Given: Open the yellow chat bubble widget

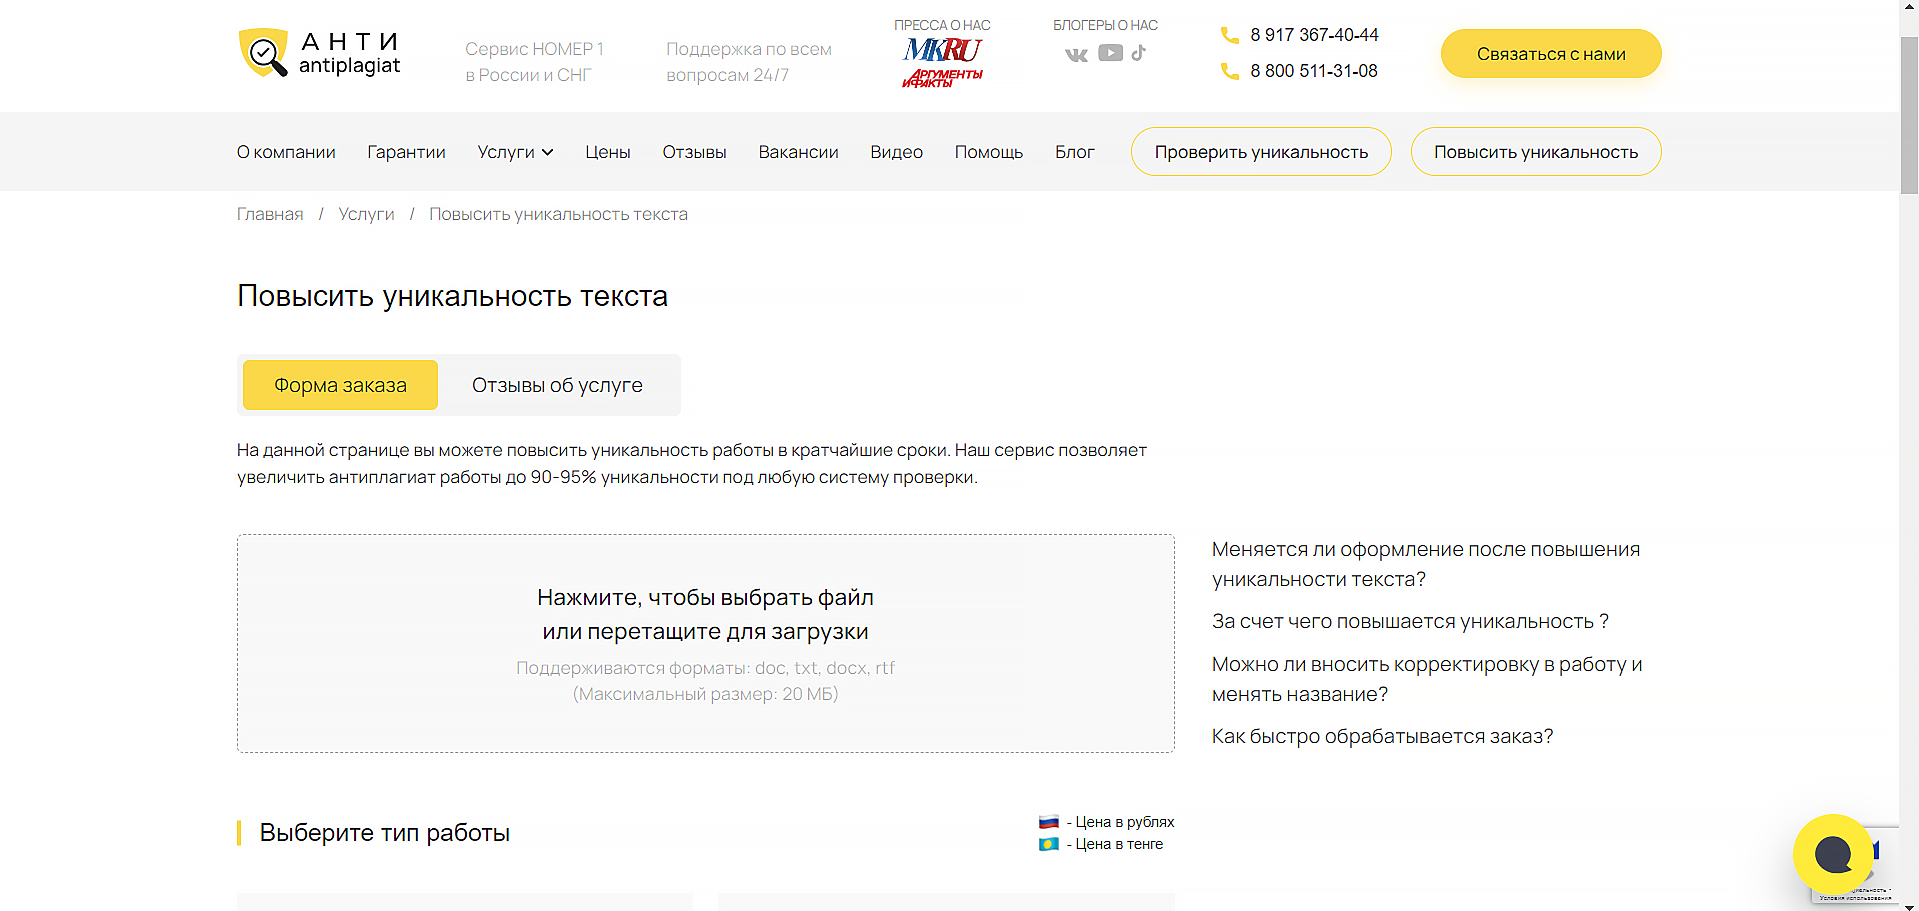Looking at the screenshot, I should (1833, 854).
